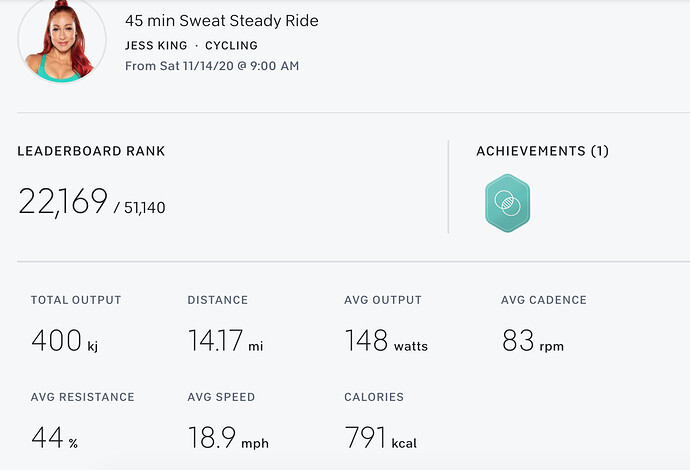
Task: Click the teal achievement badge icon
Action: click(507, 204)
